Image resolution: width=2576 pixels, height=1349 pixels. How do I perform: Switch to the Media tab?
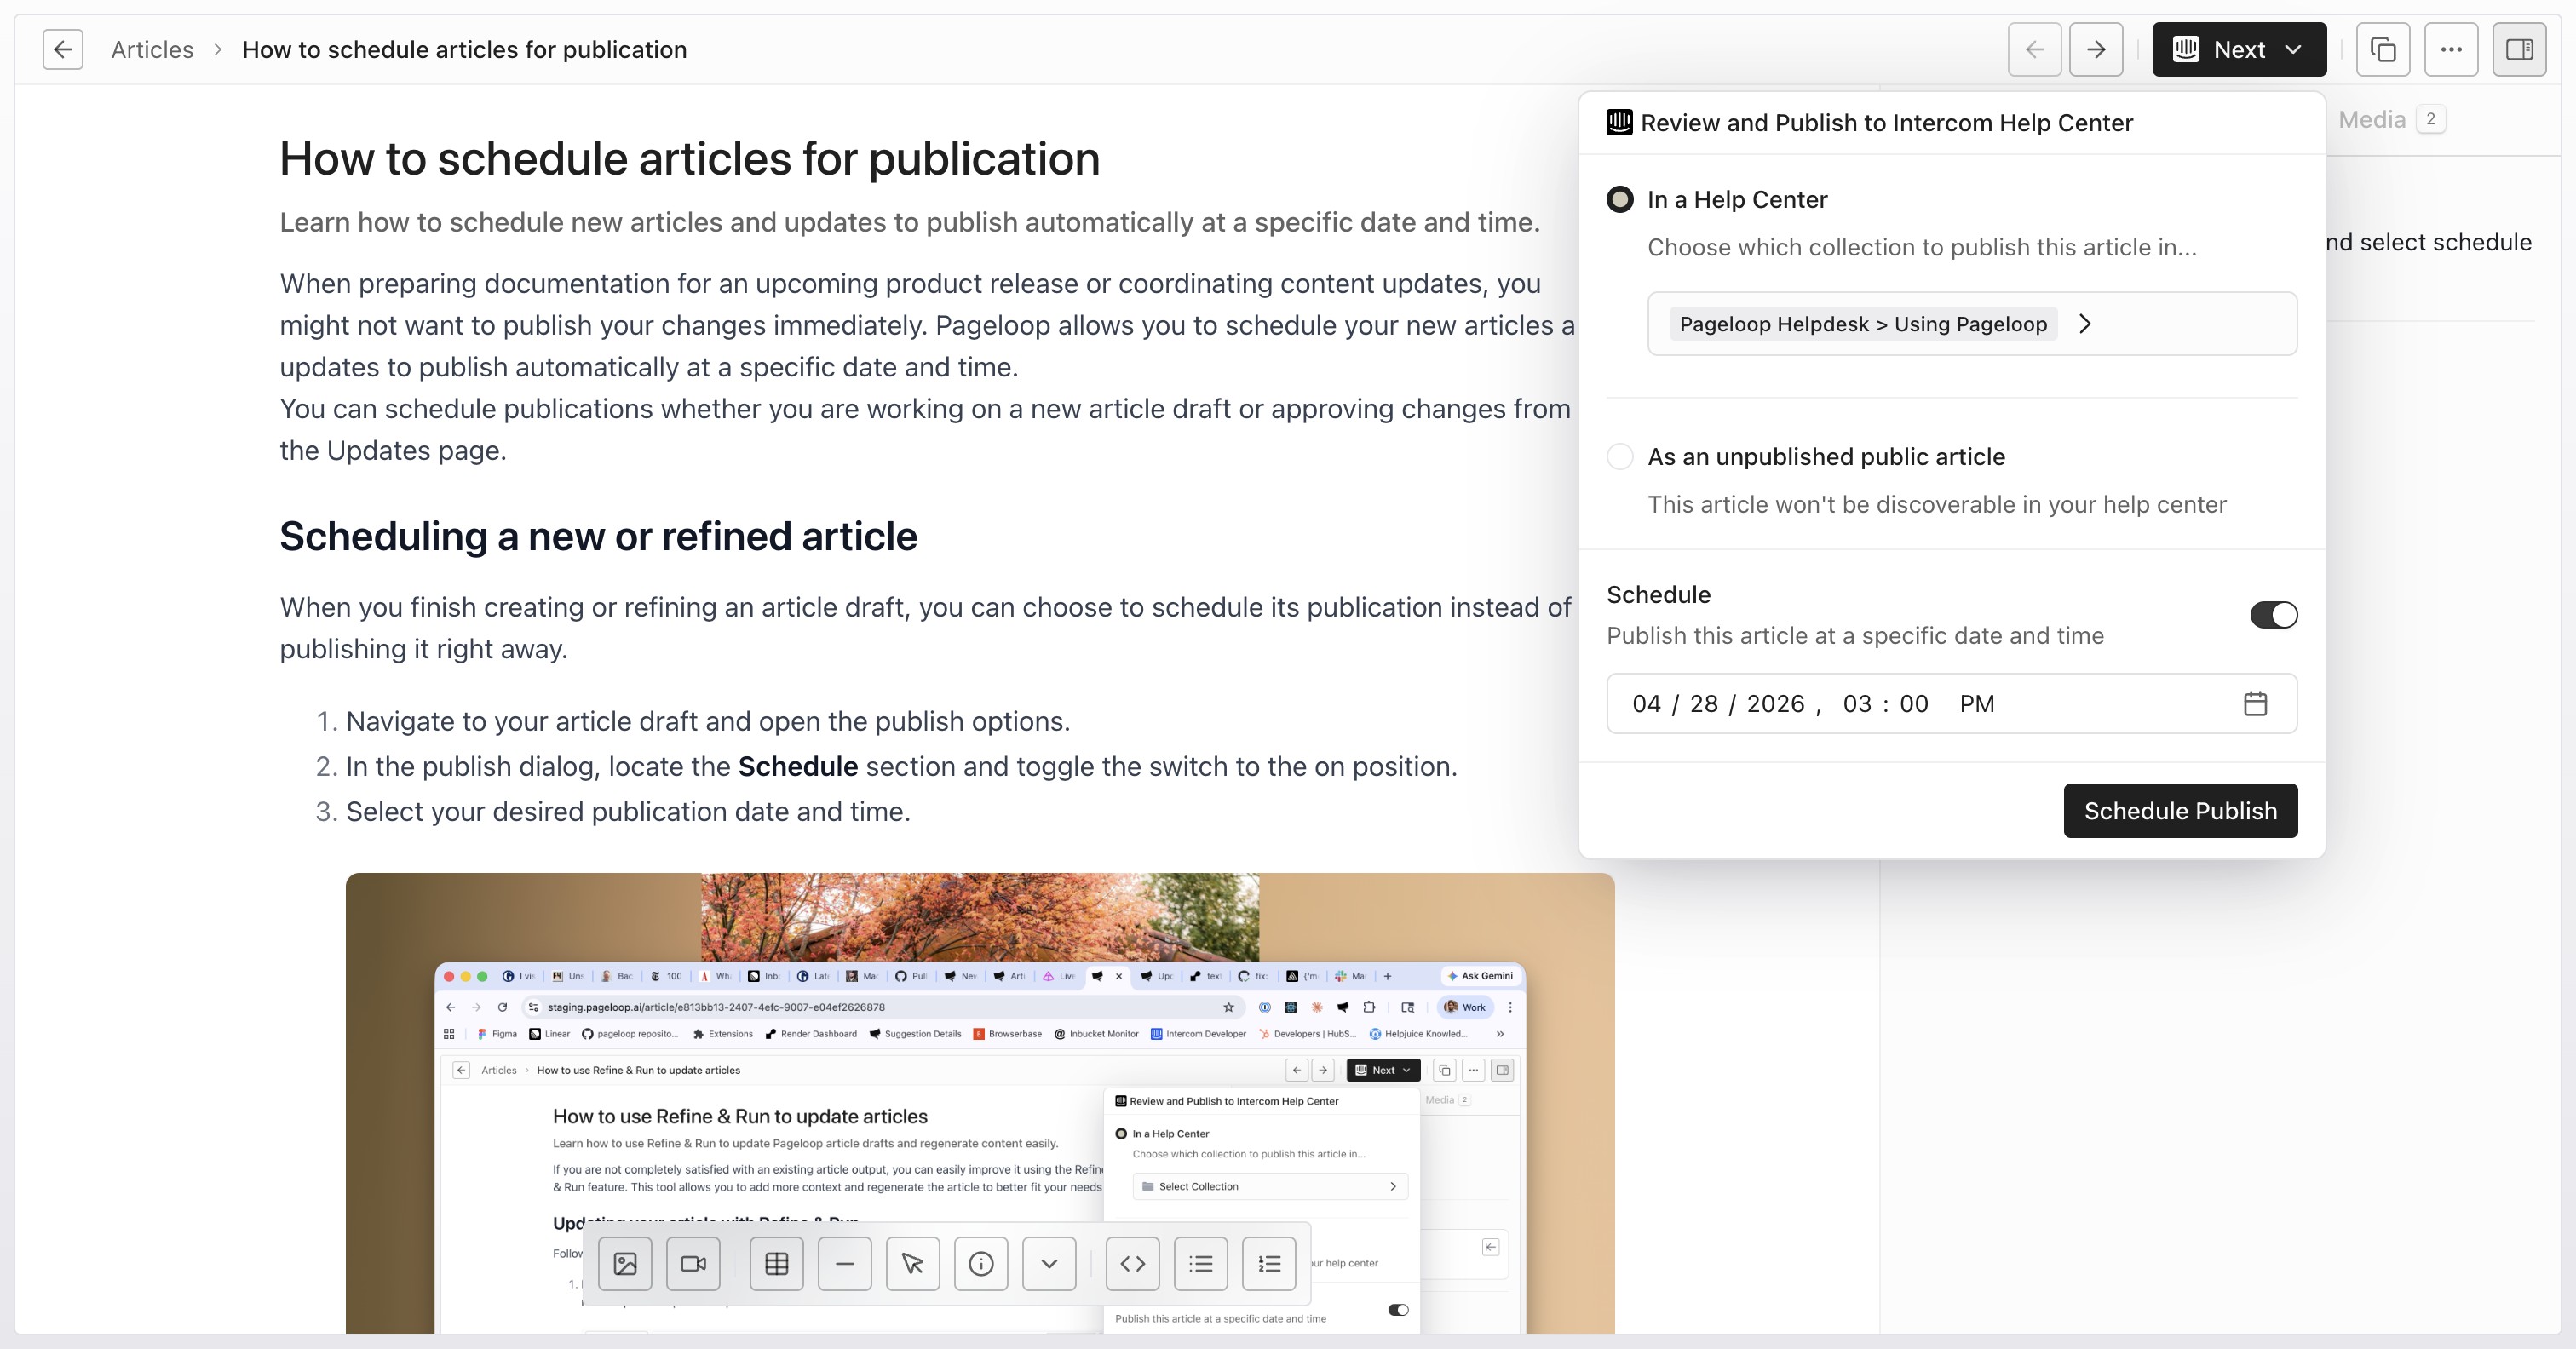pos(2391,119)
